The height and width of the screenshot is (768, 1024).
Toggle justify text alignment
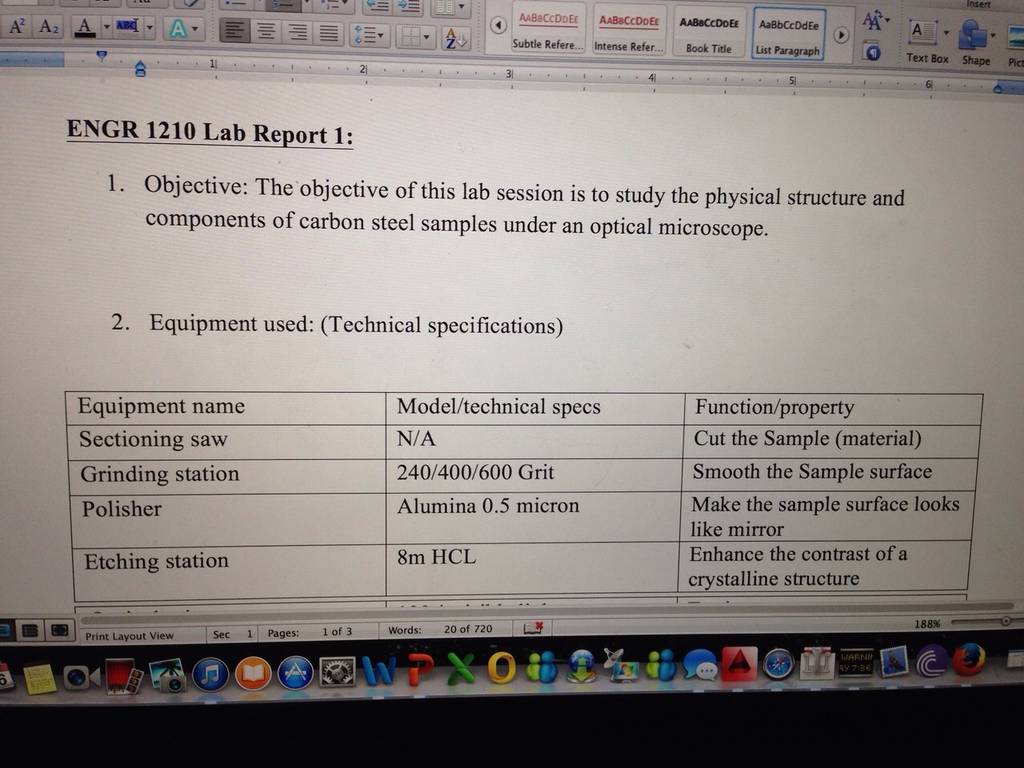coord(328,33)
